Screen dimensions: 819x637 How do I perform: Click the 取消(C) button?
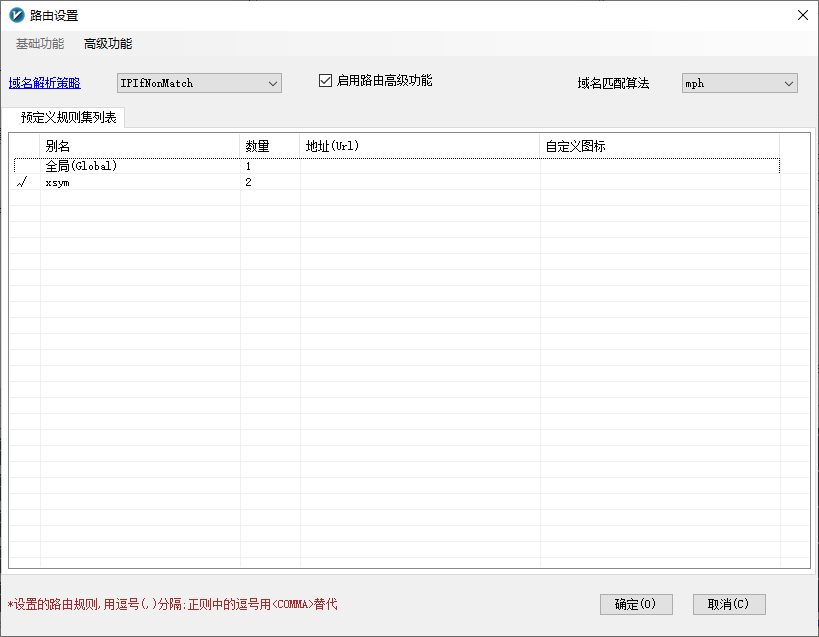coord(729,604)
